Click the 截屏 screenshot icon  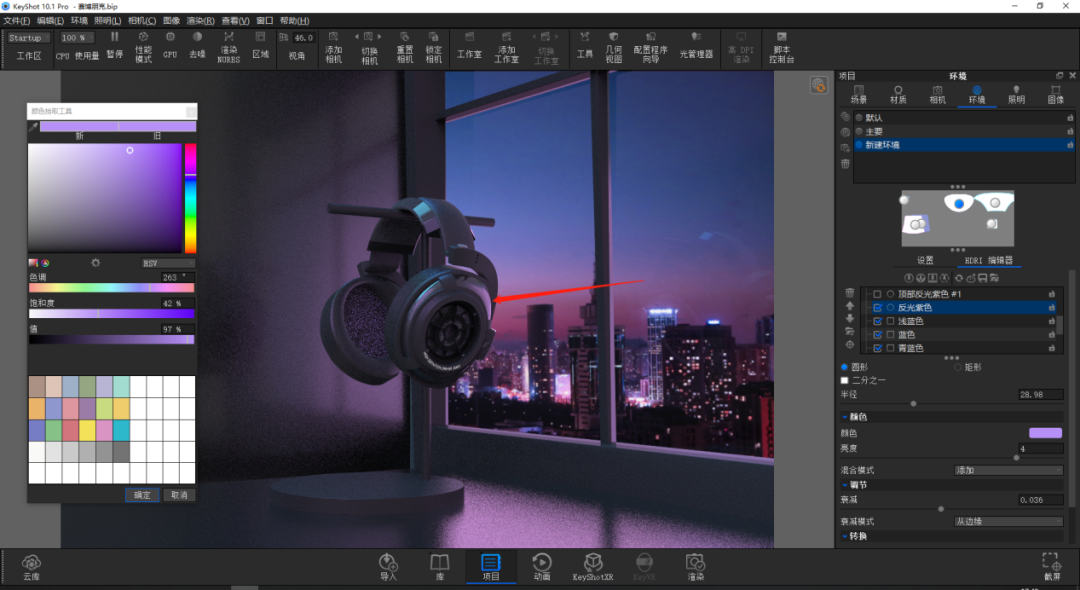1052,567
